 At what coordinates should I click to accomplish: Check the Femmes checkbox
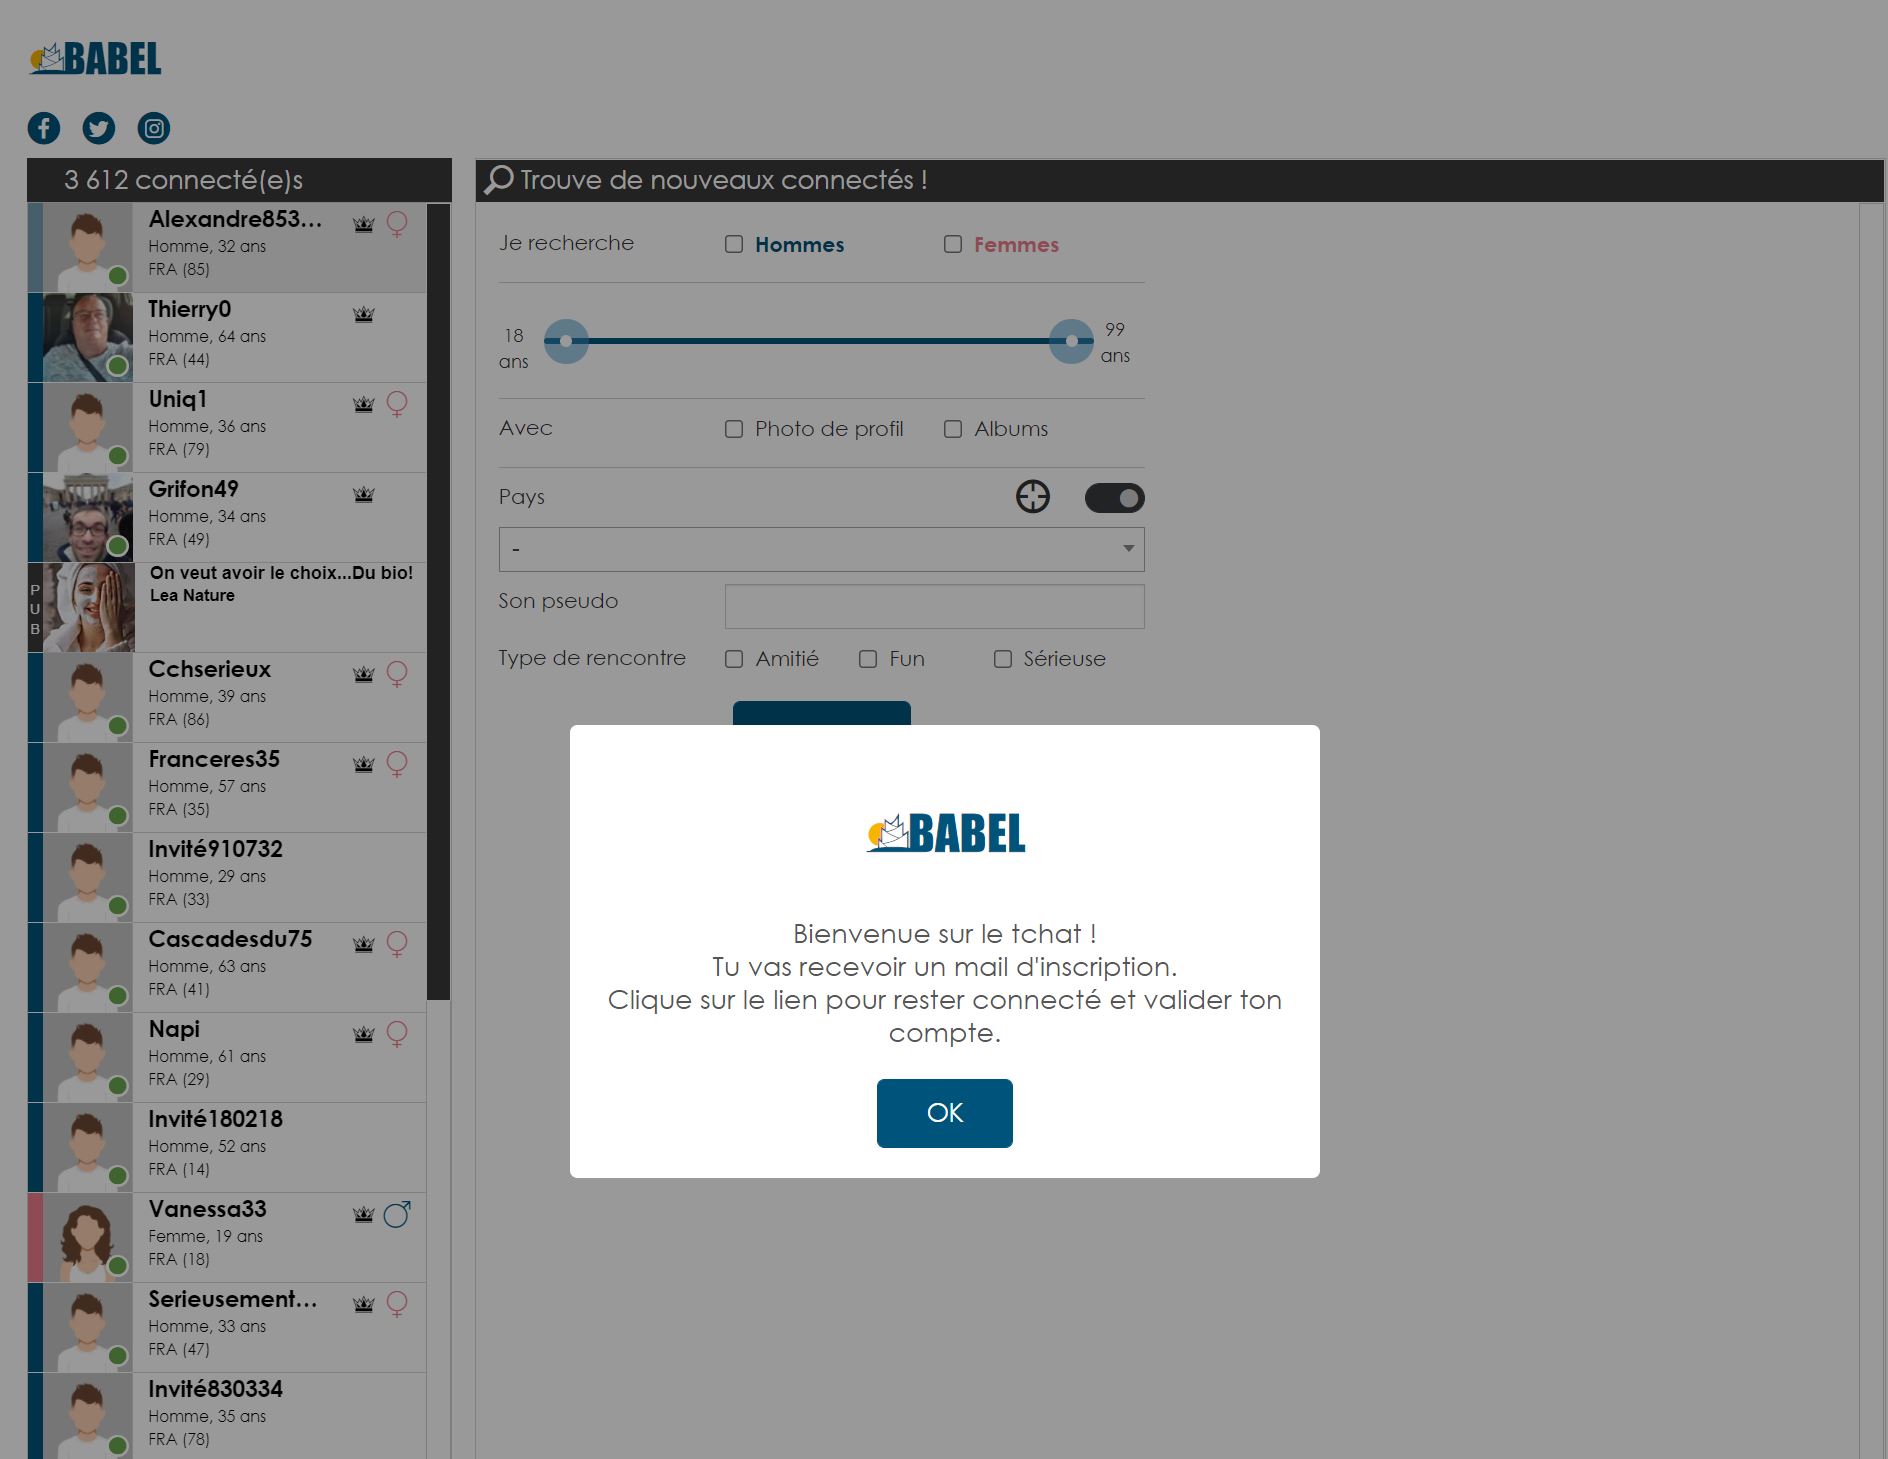coord(953,245)
